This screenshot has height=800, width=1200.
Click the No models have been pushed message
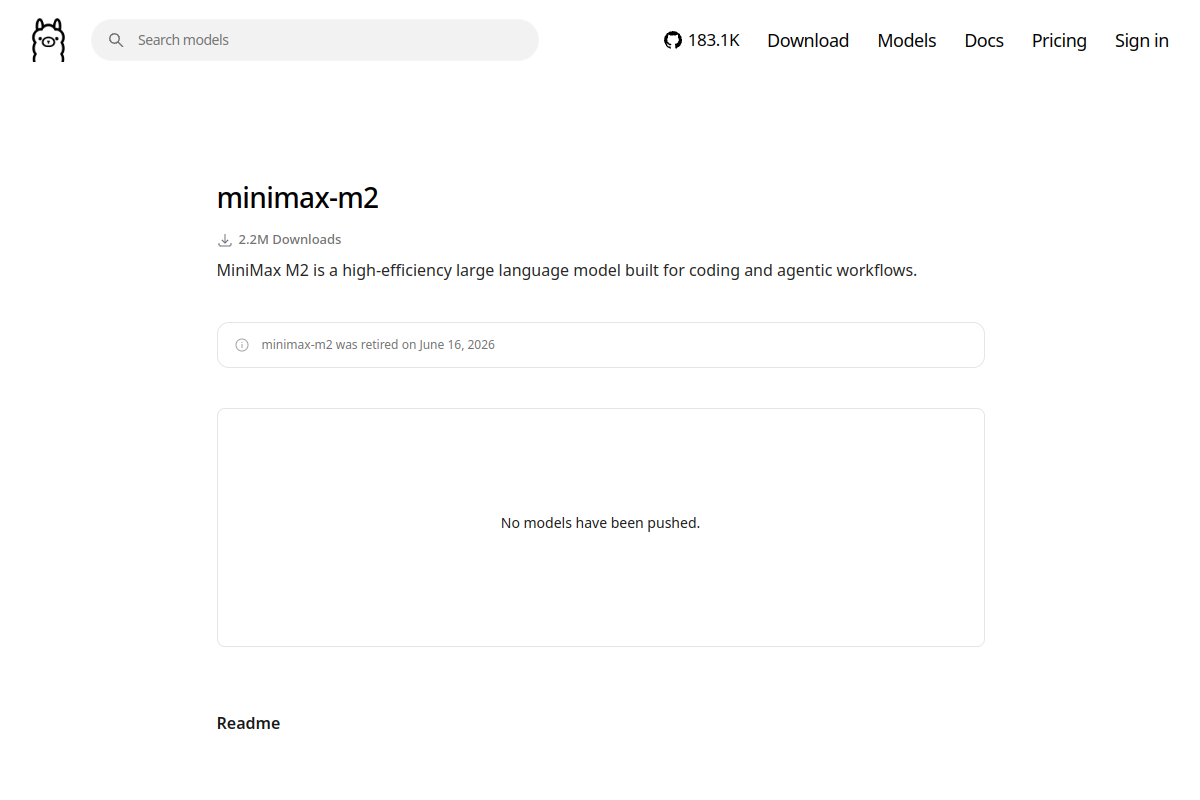(600, 523)
